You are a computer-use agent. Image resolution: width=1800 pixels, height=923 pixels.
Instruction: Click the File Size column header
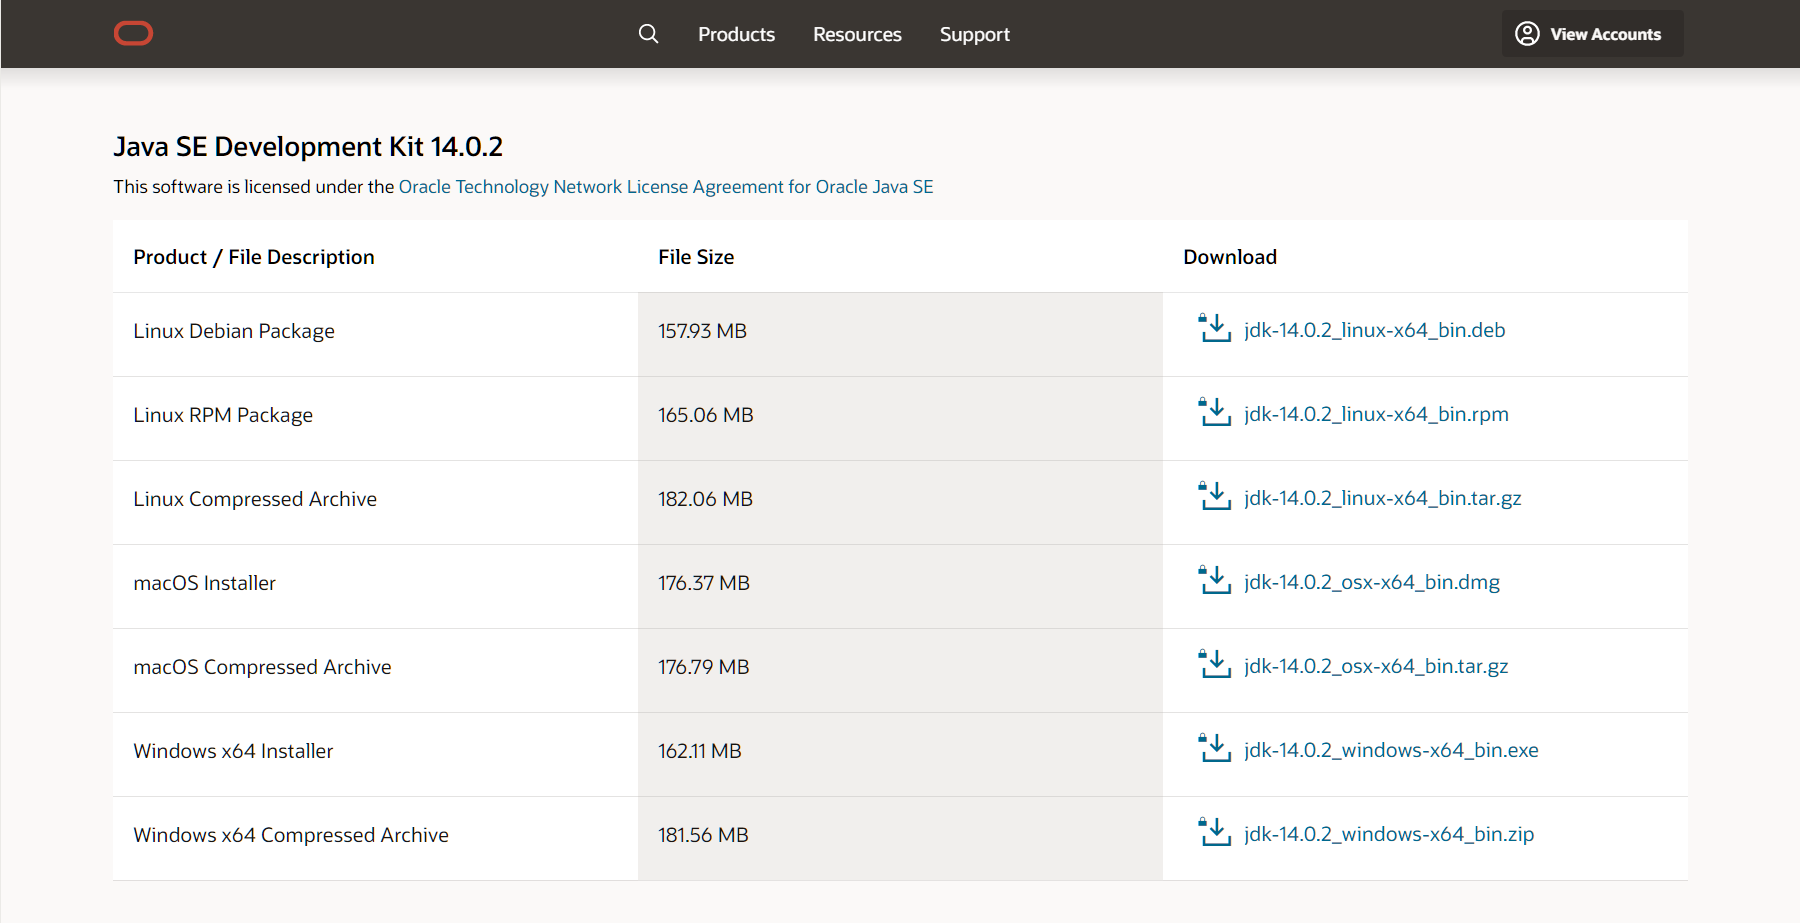[x=696, y=257]
